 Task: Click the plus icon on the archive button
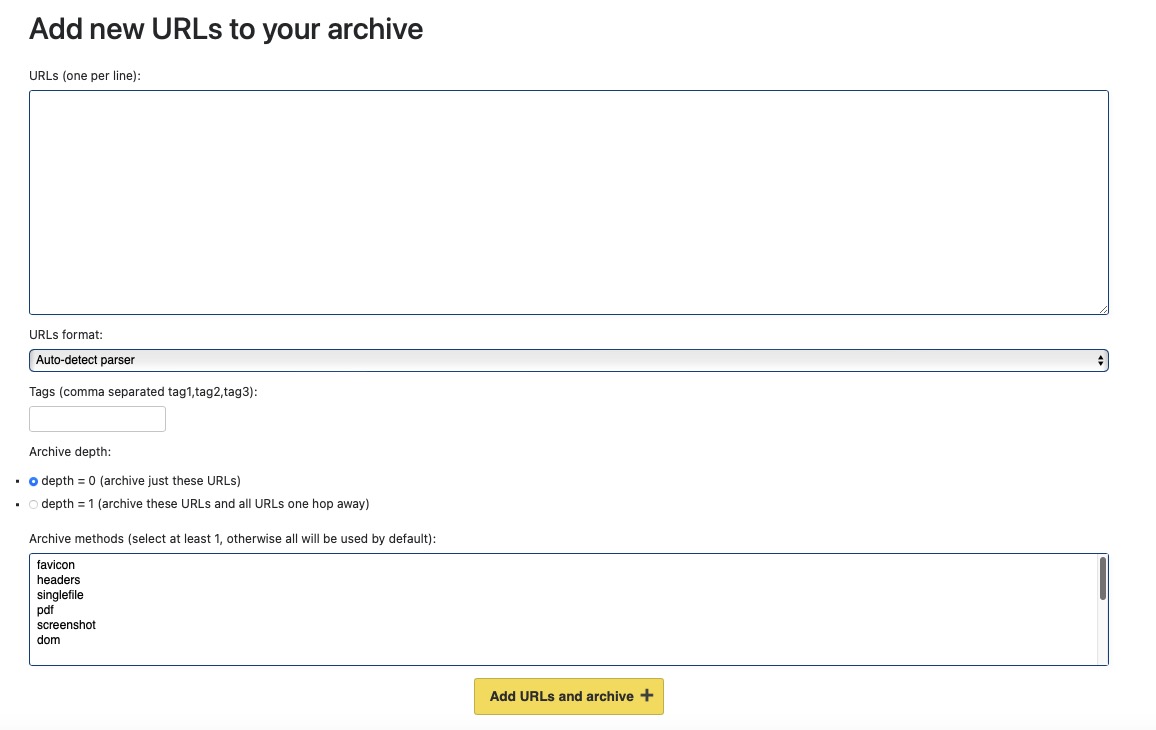tap(649, 696)
